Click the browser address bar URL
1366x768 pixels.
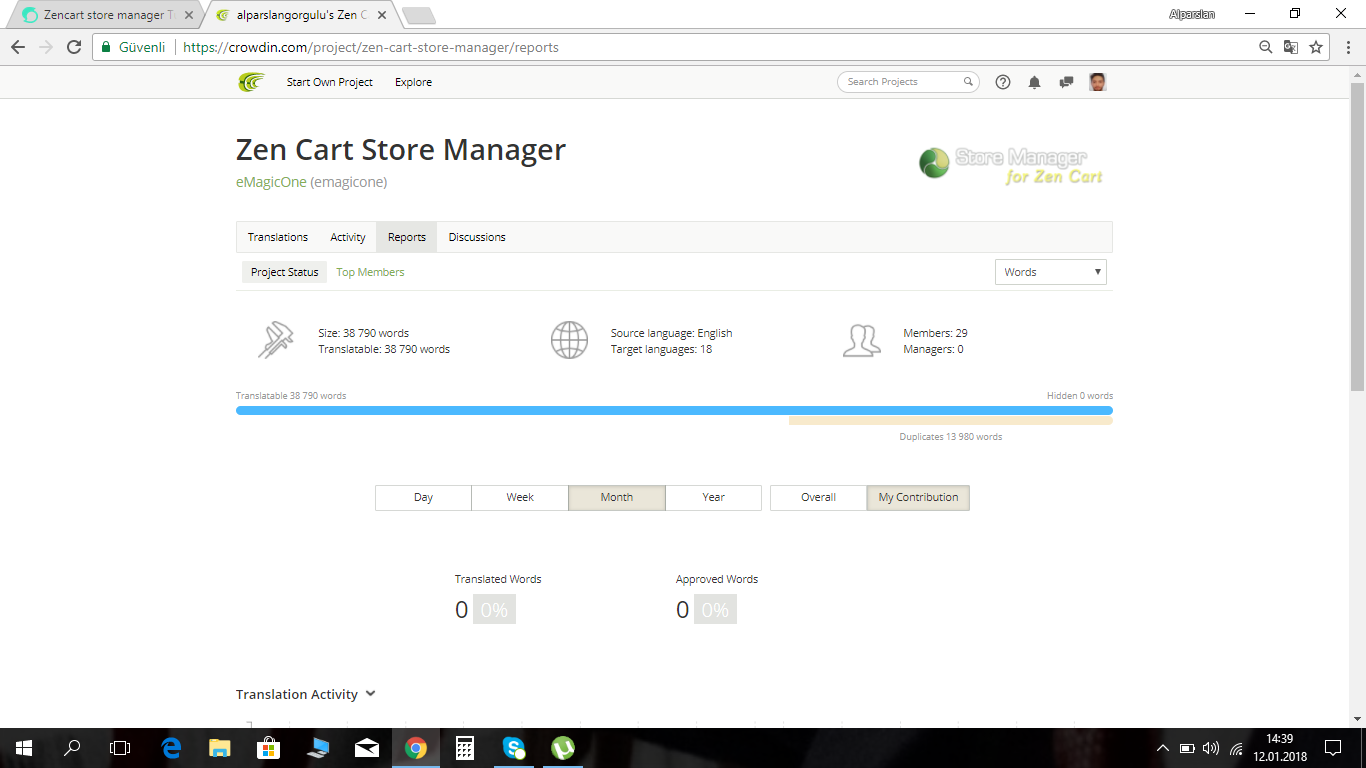(371, 47)
